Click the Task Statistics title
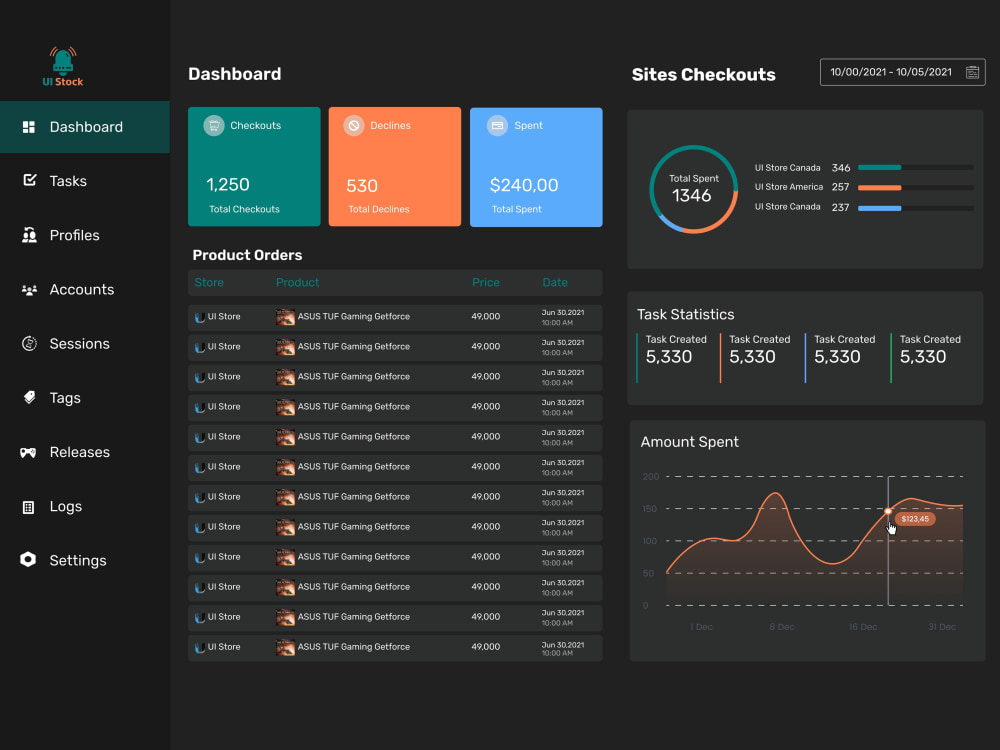The image size is (1000, 750). coord(686,314)
